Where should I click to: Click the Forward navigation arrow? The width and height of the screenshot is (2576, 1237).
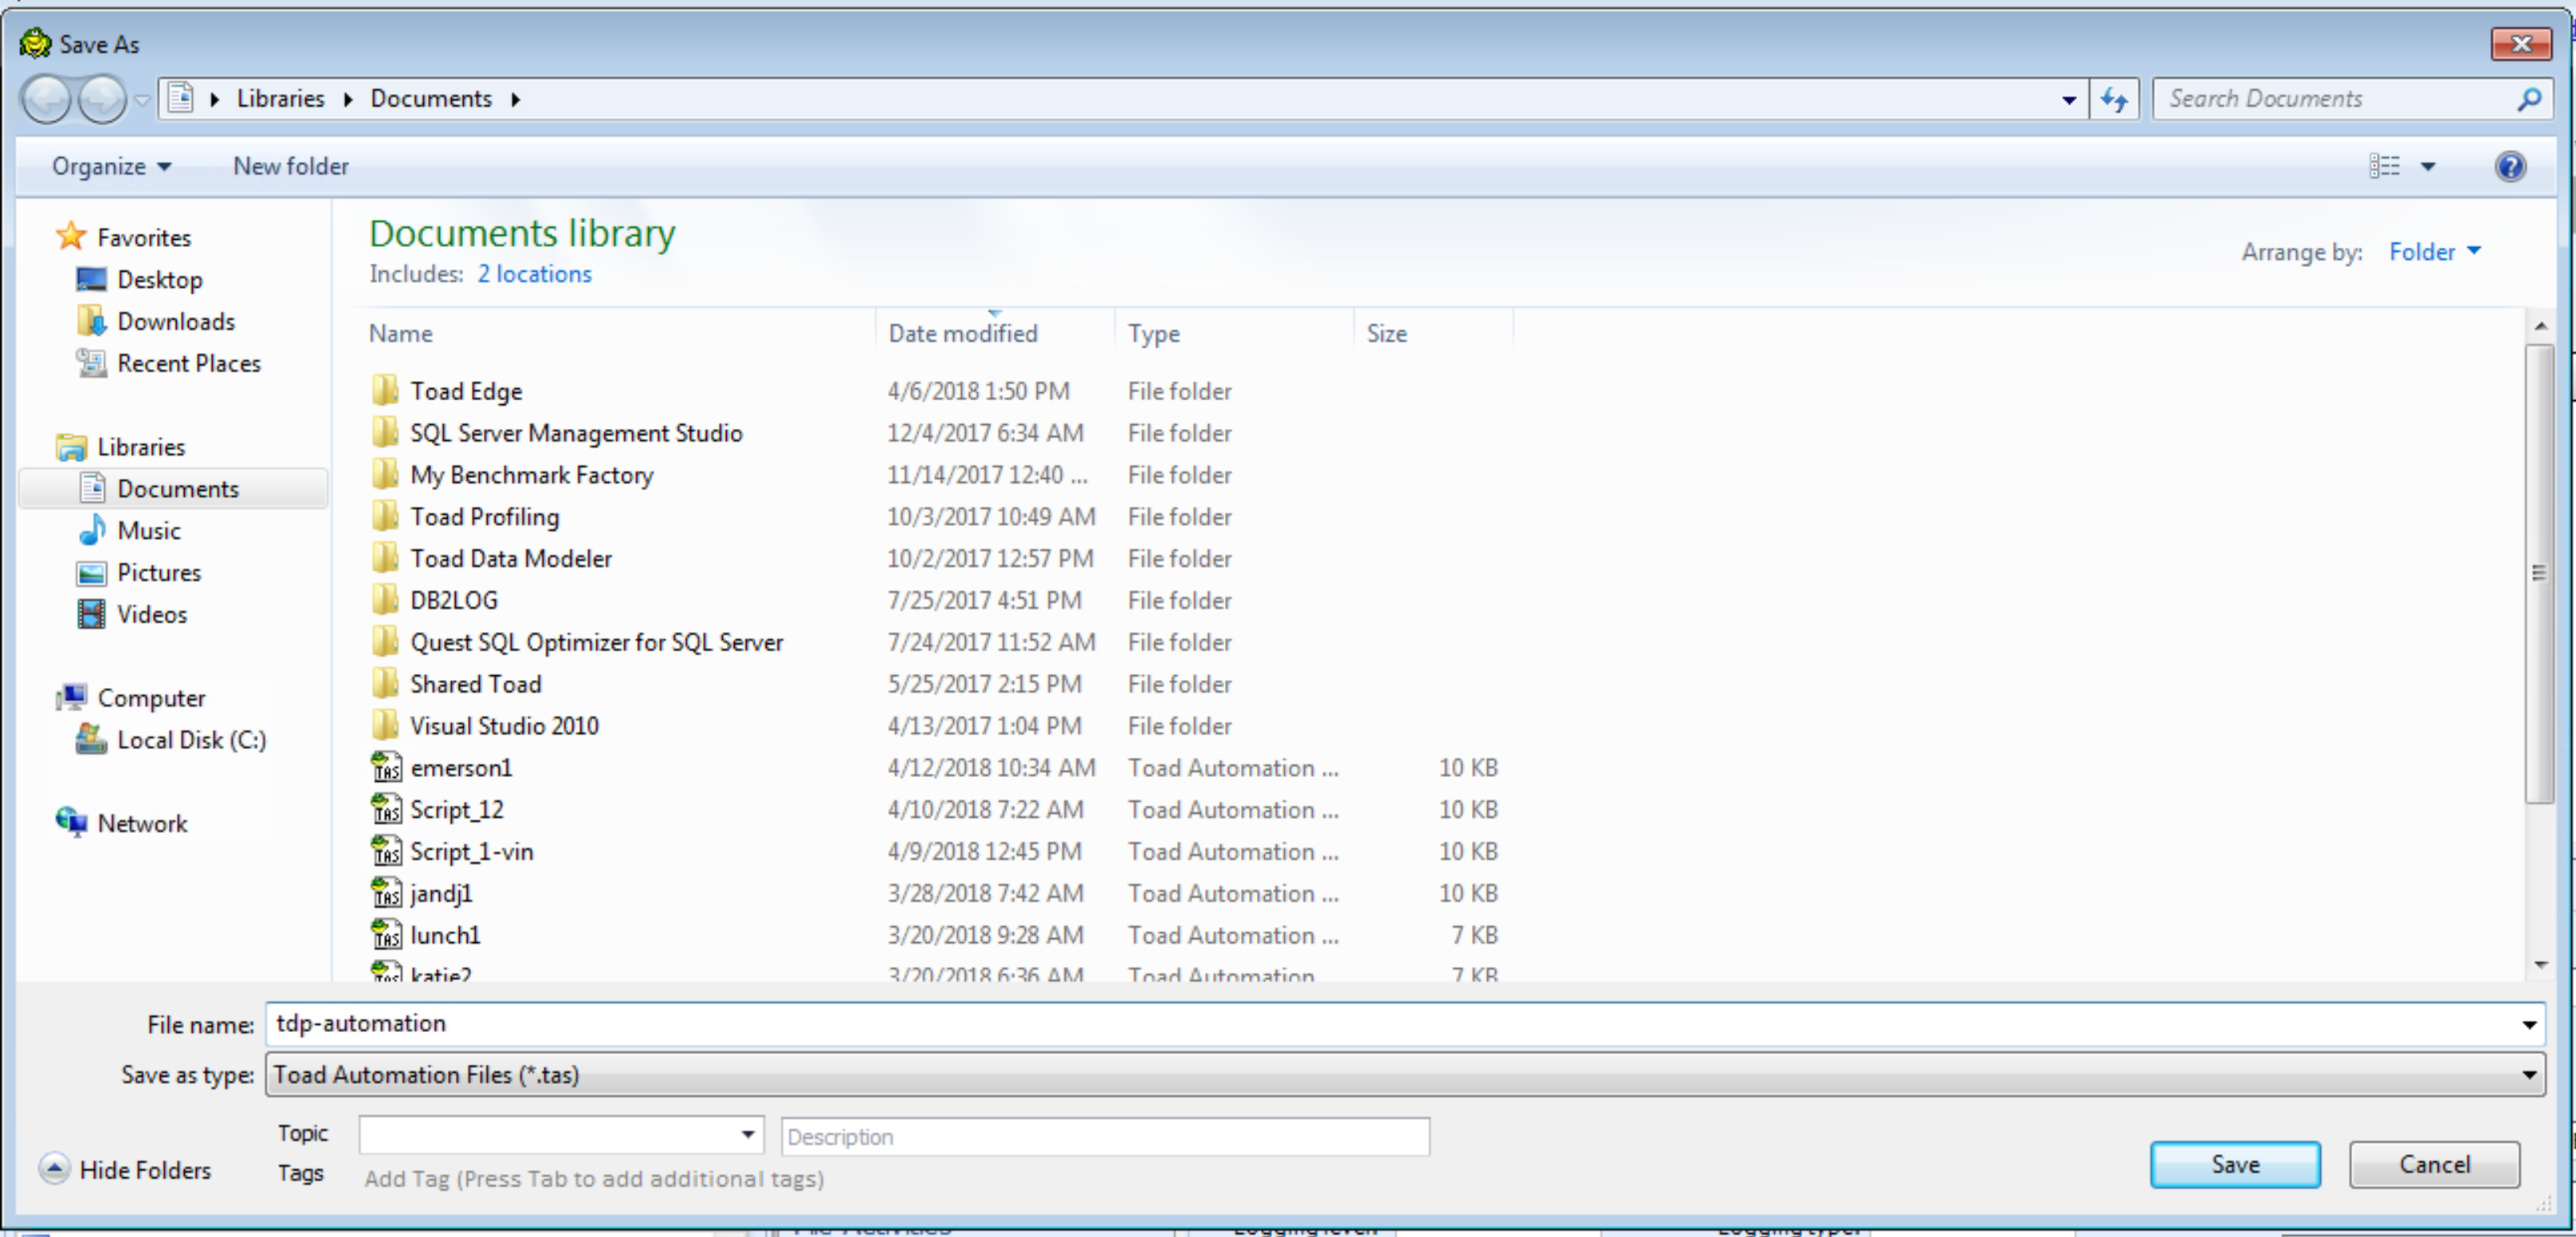pos(102,99)
